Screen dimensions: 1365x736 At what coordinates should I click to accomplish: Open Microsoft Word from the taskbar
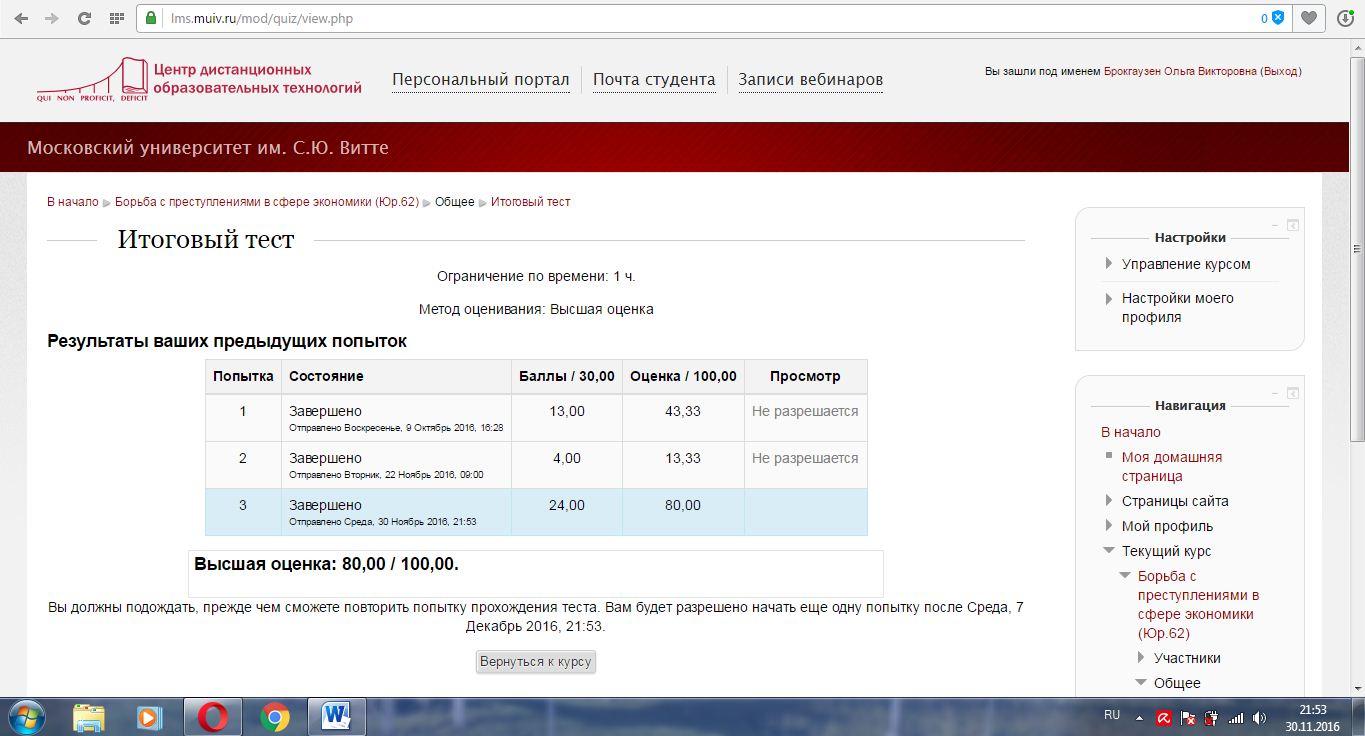336,717
